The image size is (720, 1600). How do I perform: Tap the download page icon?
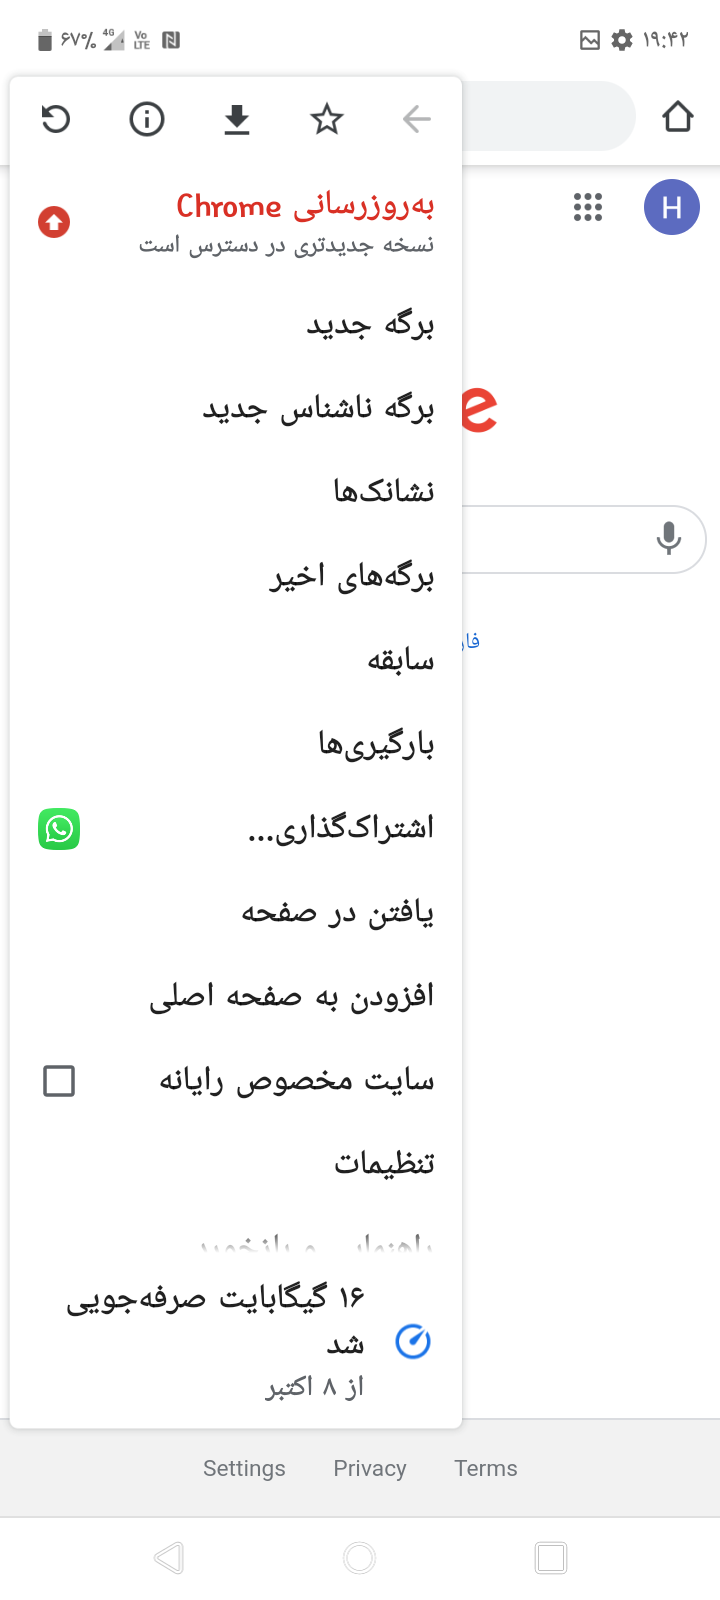coord(237,120)
